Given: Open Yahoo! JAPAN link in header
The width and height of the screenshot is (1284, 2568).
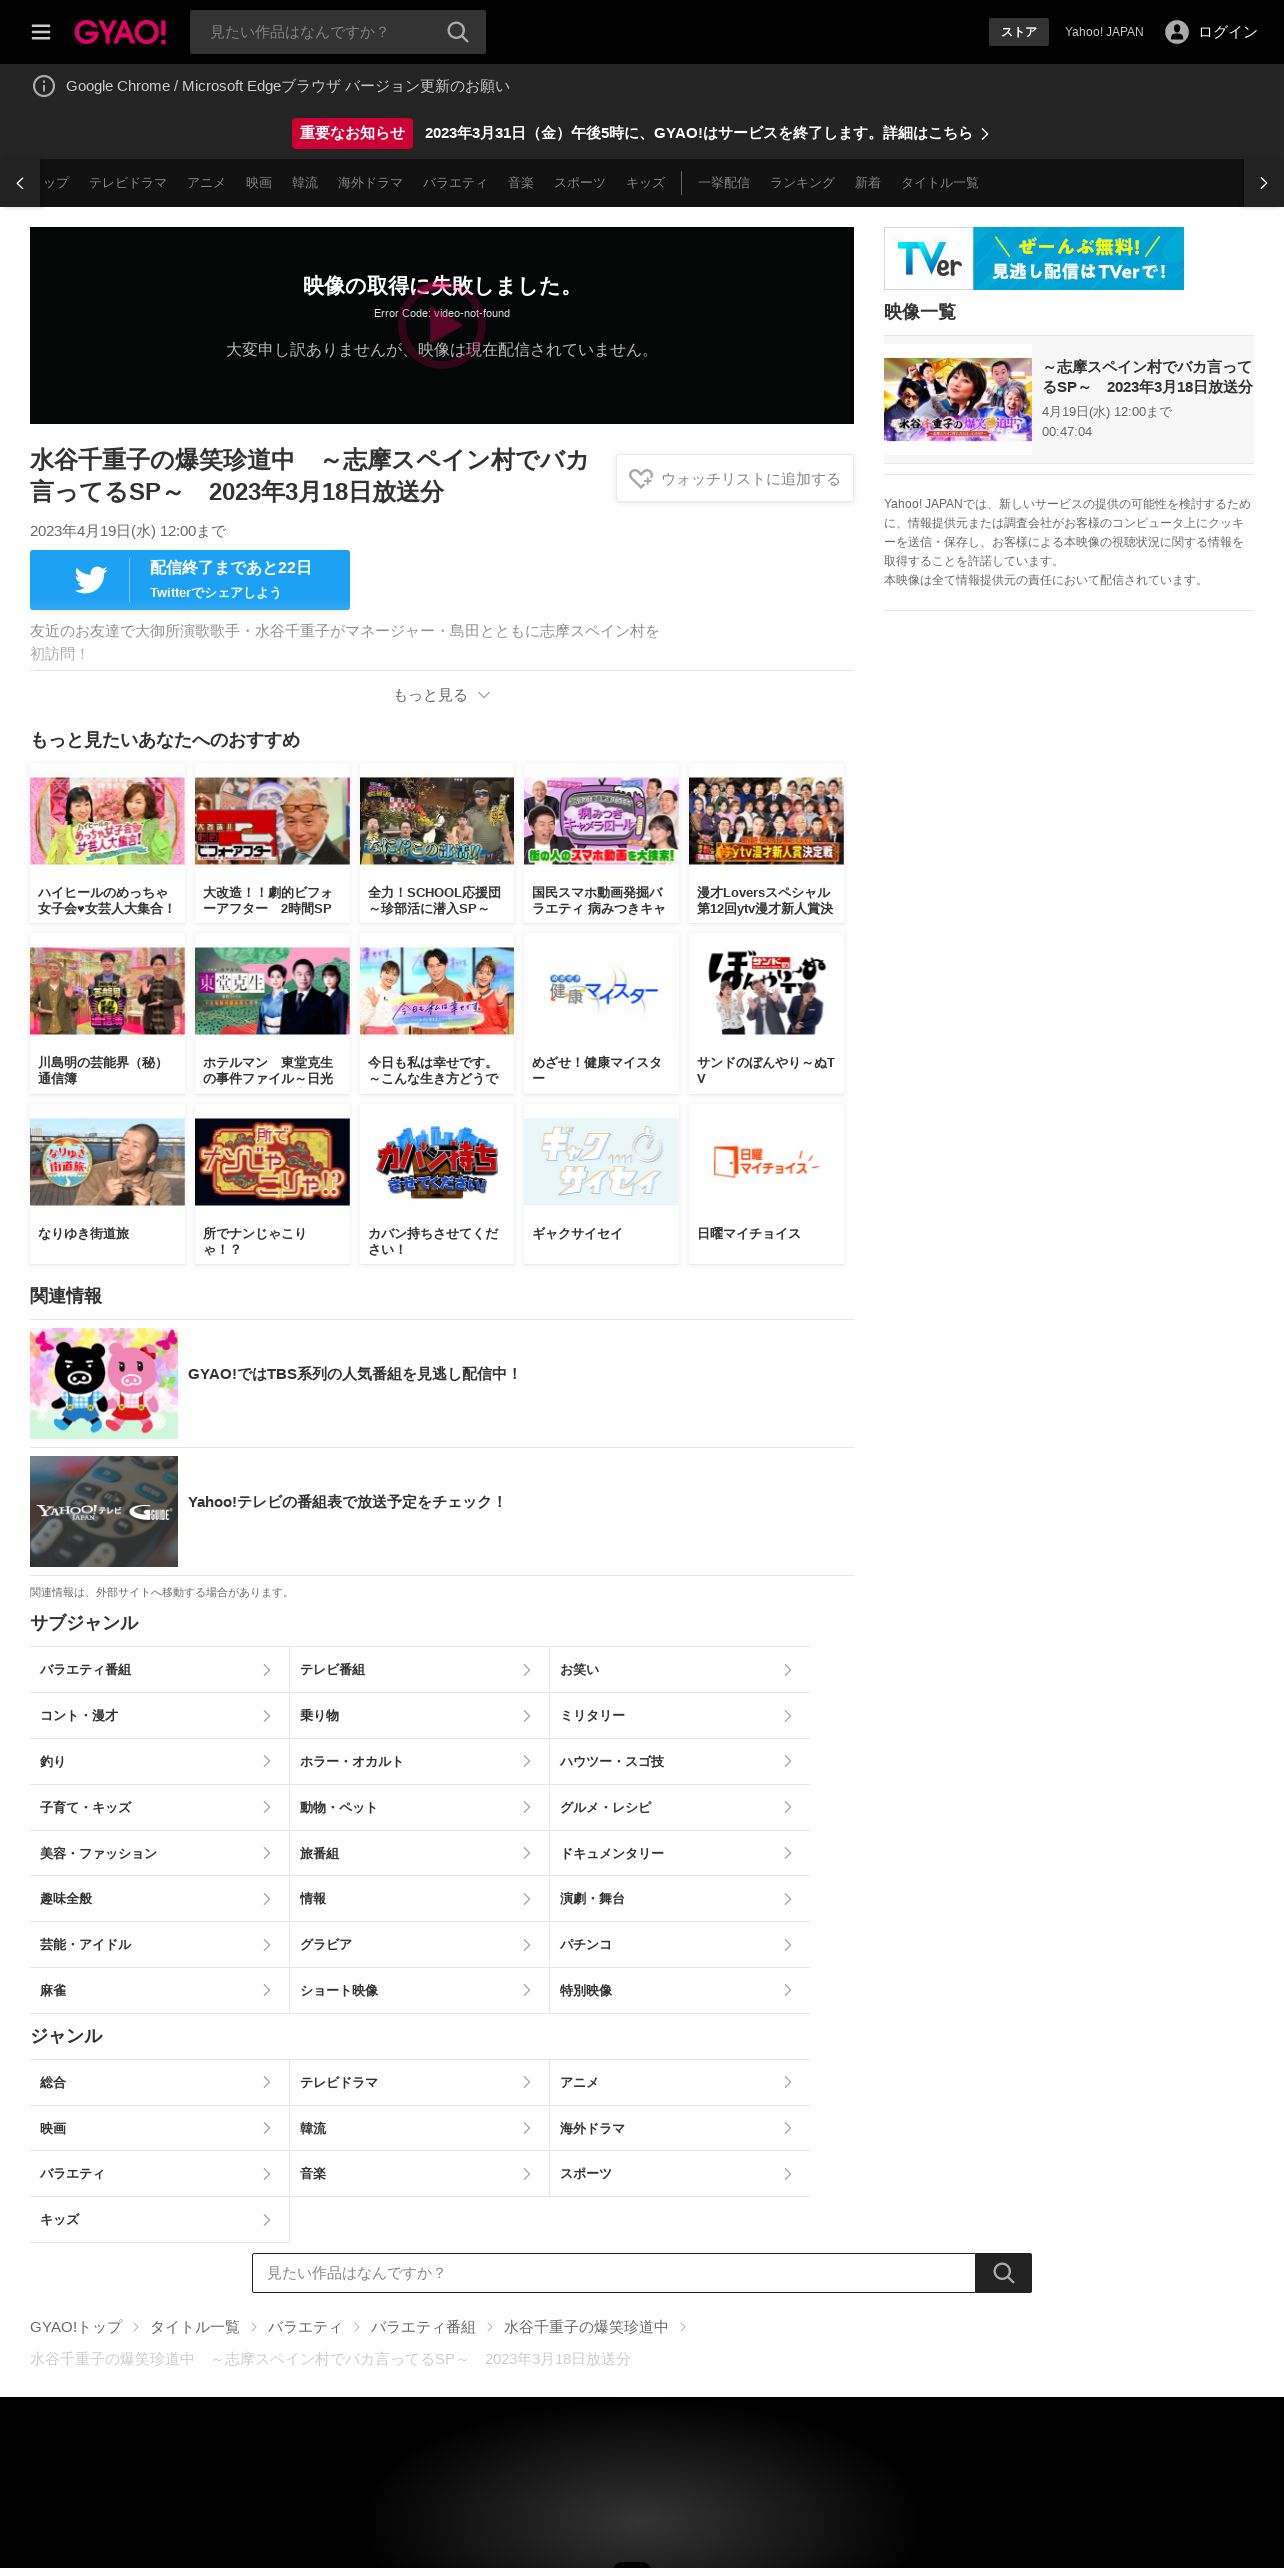Looking at the screenshot, I should (x=1104, y=32).
